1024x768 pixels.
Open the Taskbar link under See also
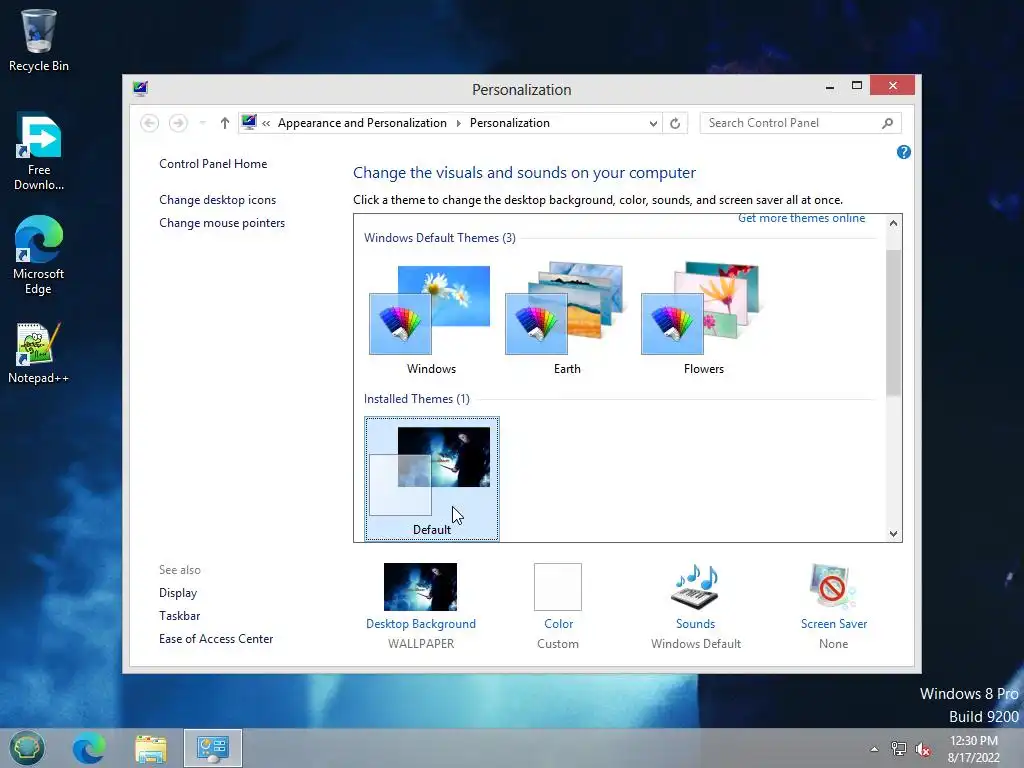(180, 616)
